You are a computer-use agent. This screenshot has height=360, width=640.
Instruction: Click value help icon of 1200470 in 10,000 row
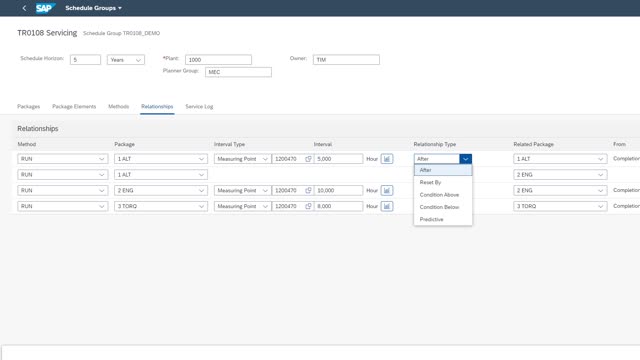[308, 190]
